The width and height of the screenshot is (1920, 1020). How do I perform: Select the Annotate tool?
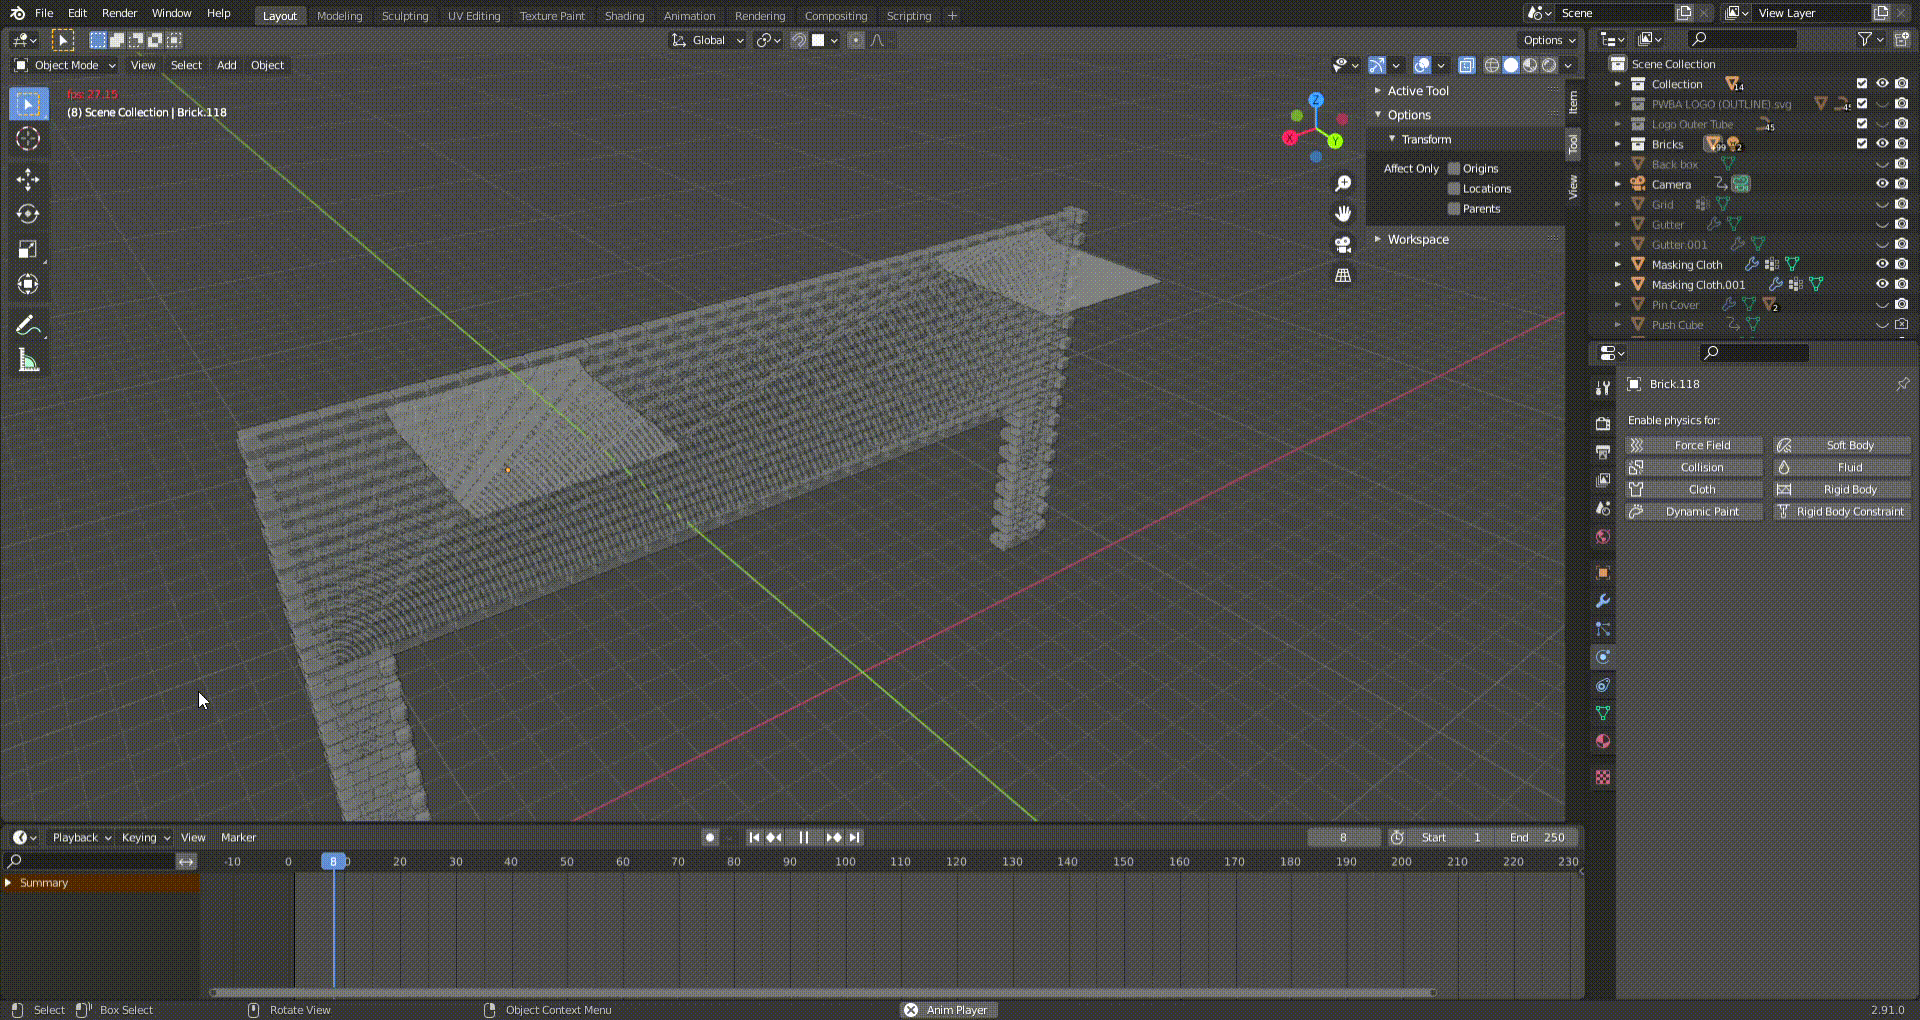[x=28, y=324]
